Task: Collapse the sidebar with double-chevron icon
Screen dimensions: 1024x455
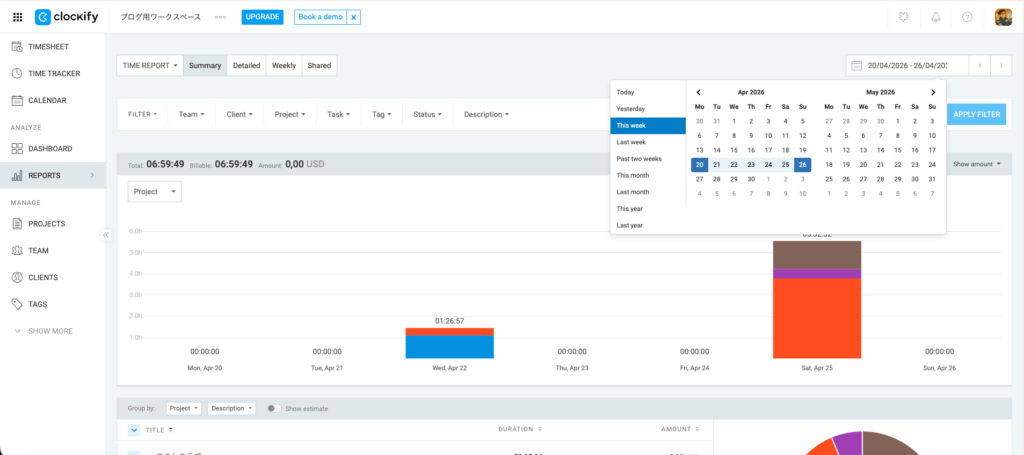Action: pos(106,234)
